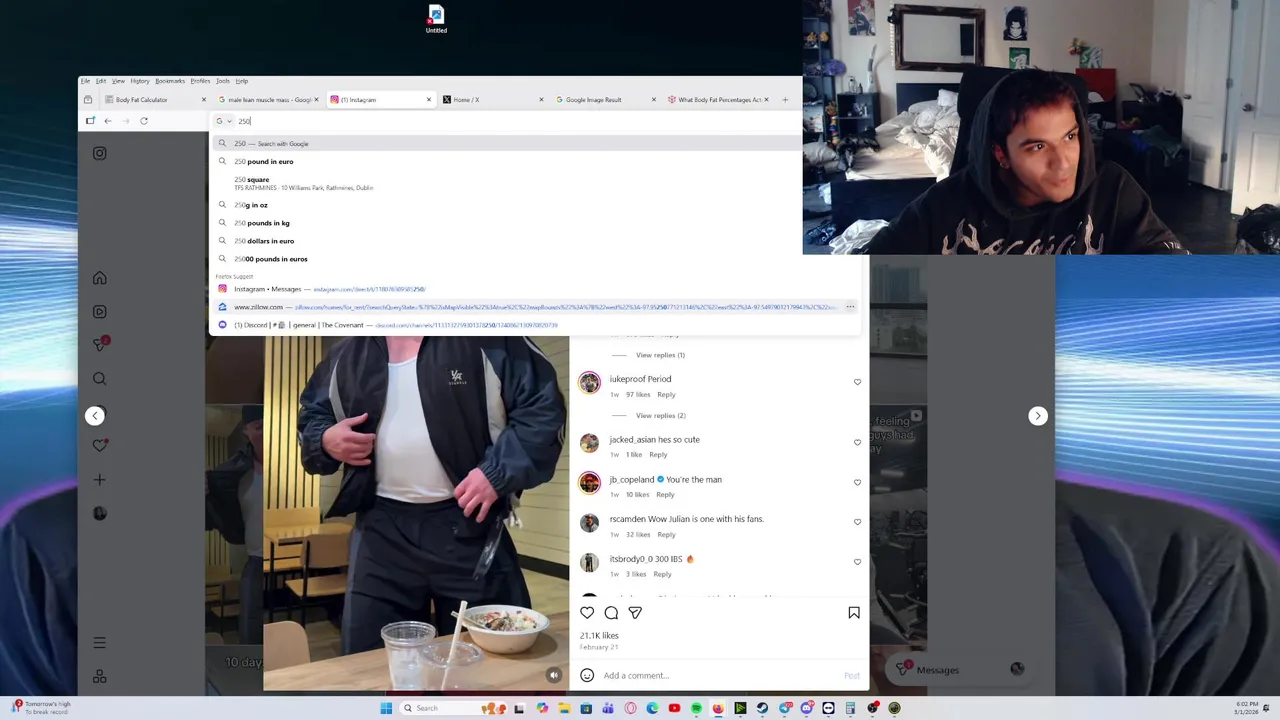
Task: Click the comment bubble icon under post
Action: [611, 612]
